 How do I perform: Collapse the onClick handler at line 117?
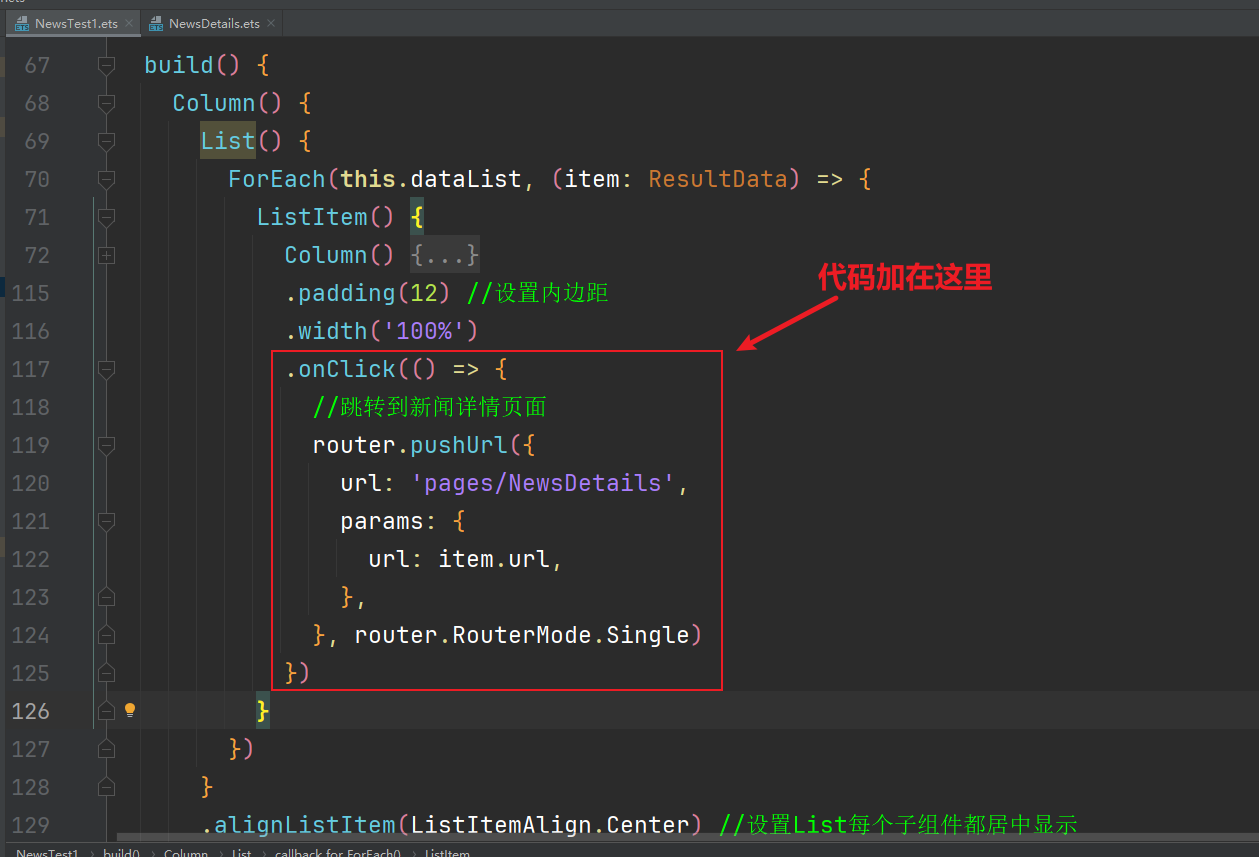(x=106, y=369)
